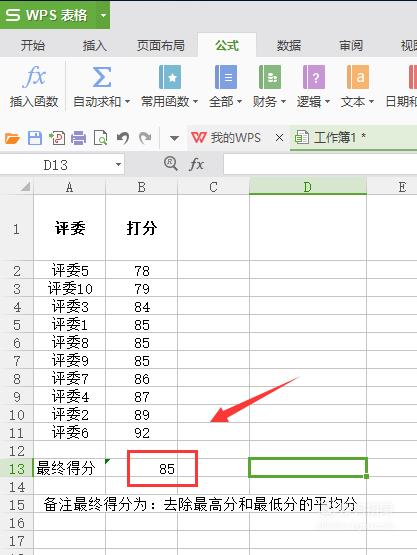
Task: Click the score cell 78
Action: 142,271
